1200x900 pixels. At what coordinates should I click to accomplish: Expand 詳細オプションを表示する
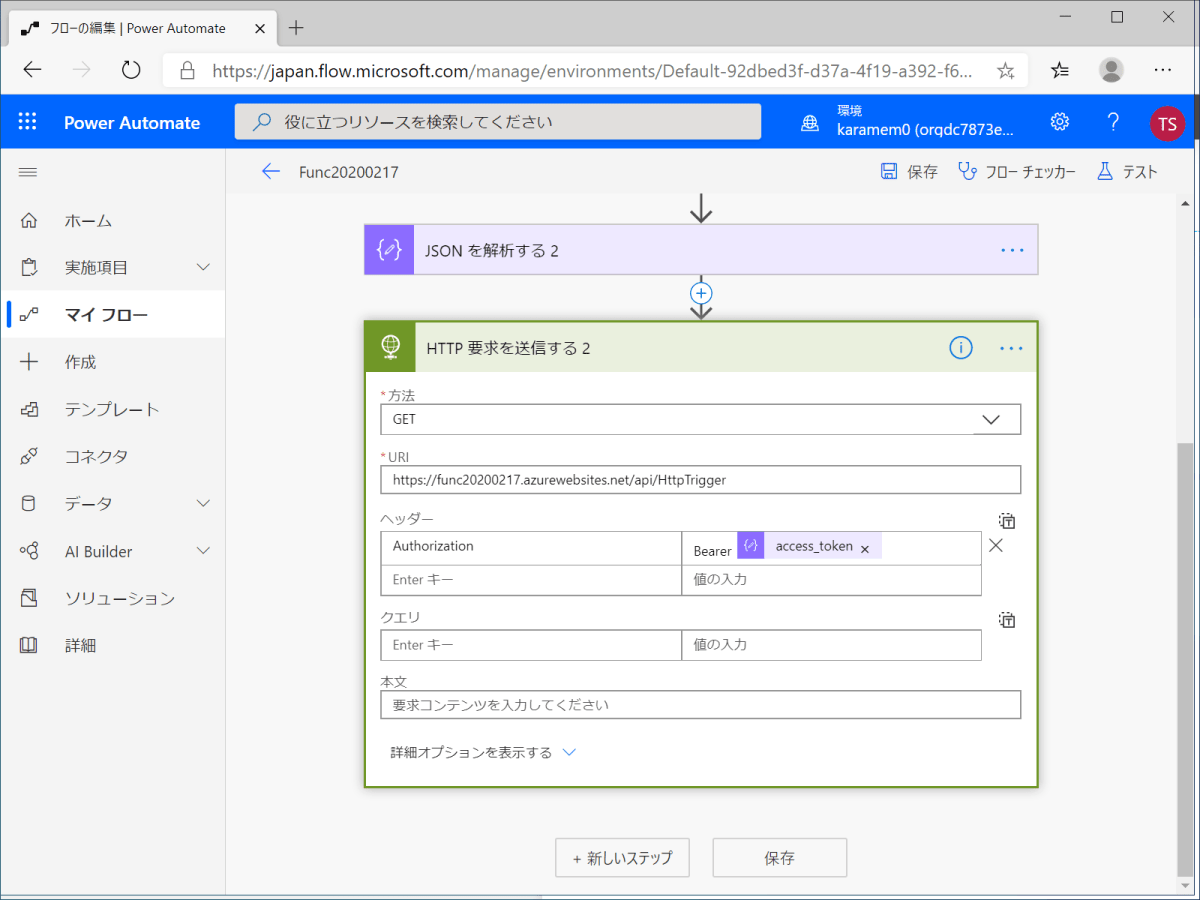[x=483, y=752]
